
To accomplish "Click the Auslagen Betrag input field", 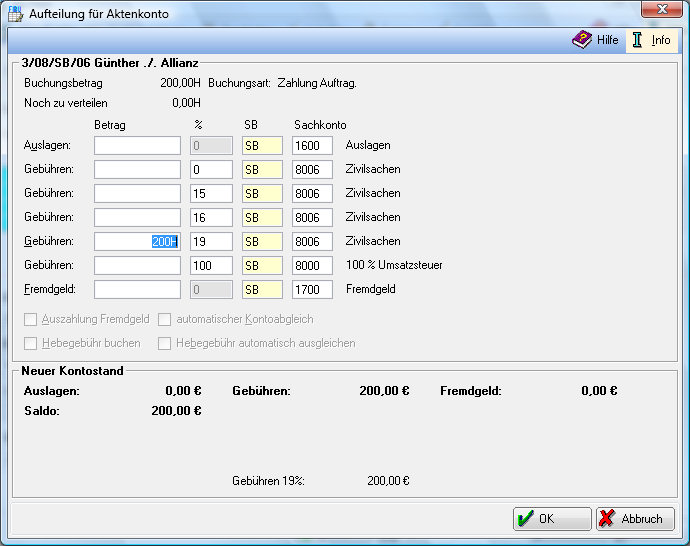I will point(137,146).
